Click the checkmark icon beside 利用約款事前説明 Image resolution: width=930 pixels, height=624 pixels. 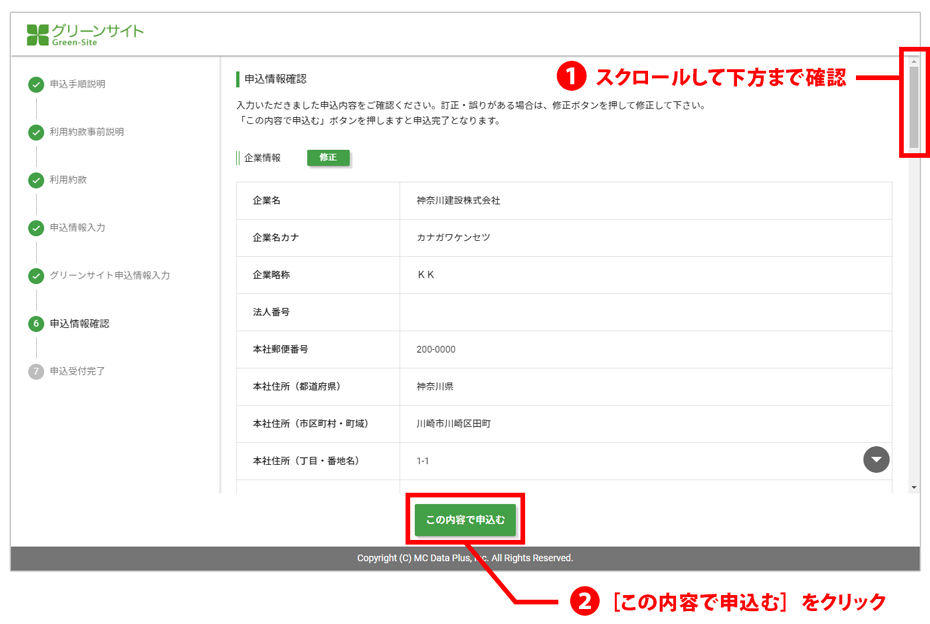(36, 132)
